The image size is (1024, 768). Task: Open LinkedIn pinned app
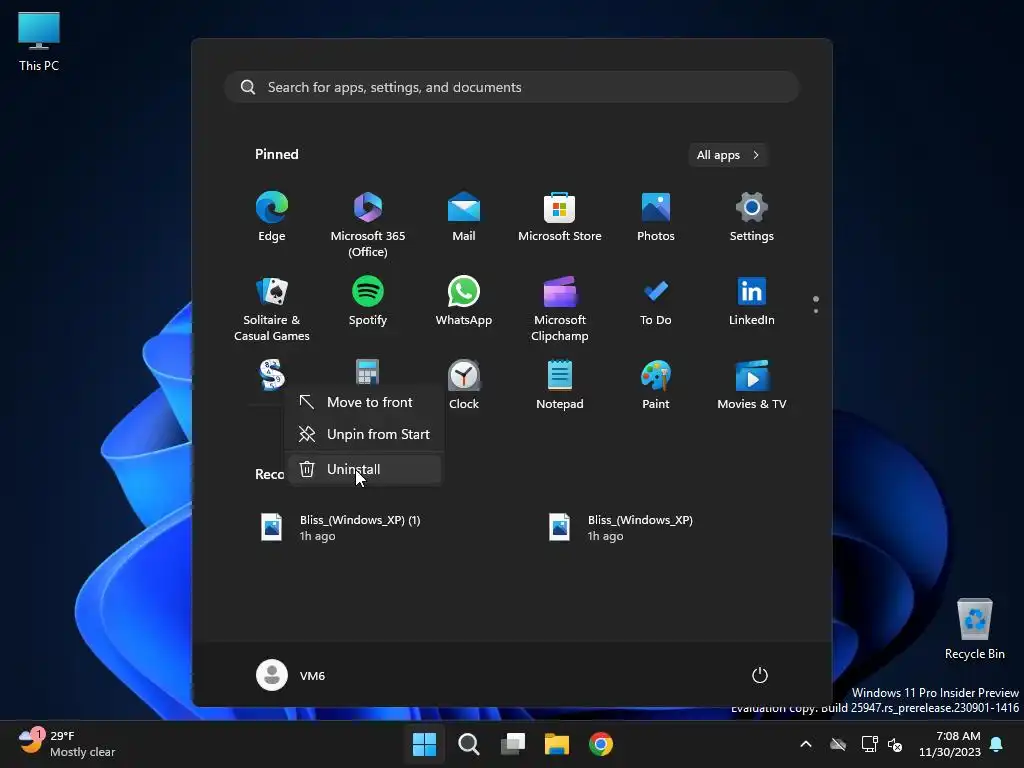pos(752,301)
